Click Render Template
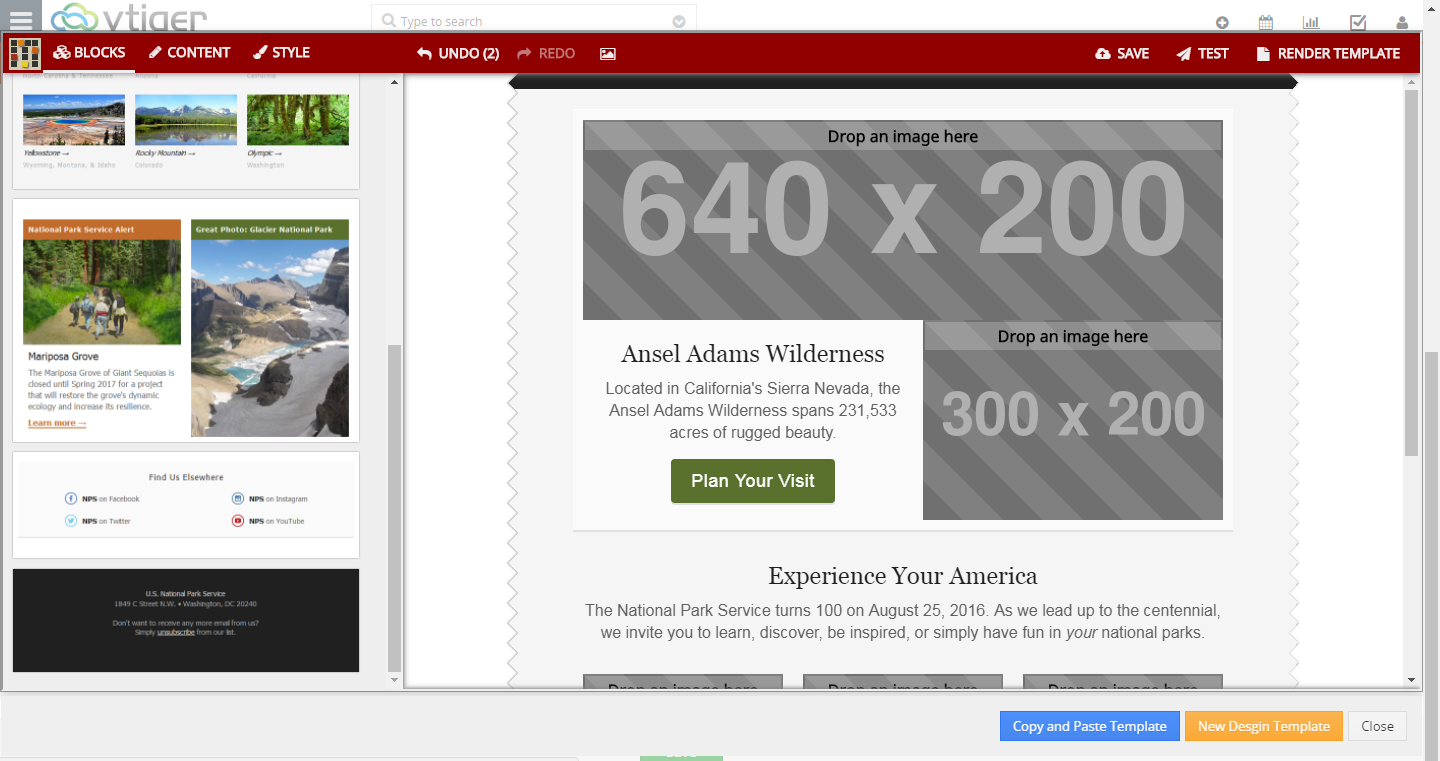 1328,54
